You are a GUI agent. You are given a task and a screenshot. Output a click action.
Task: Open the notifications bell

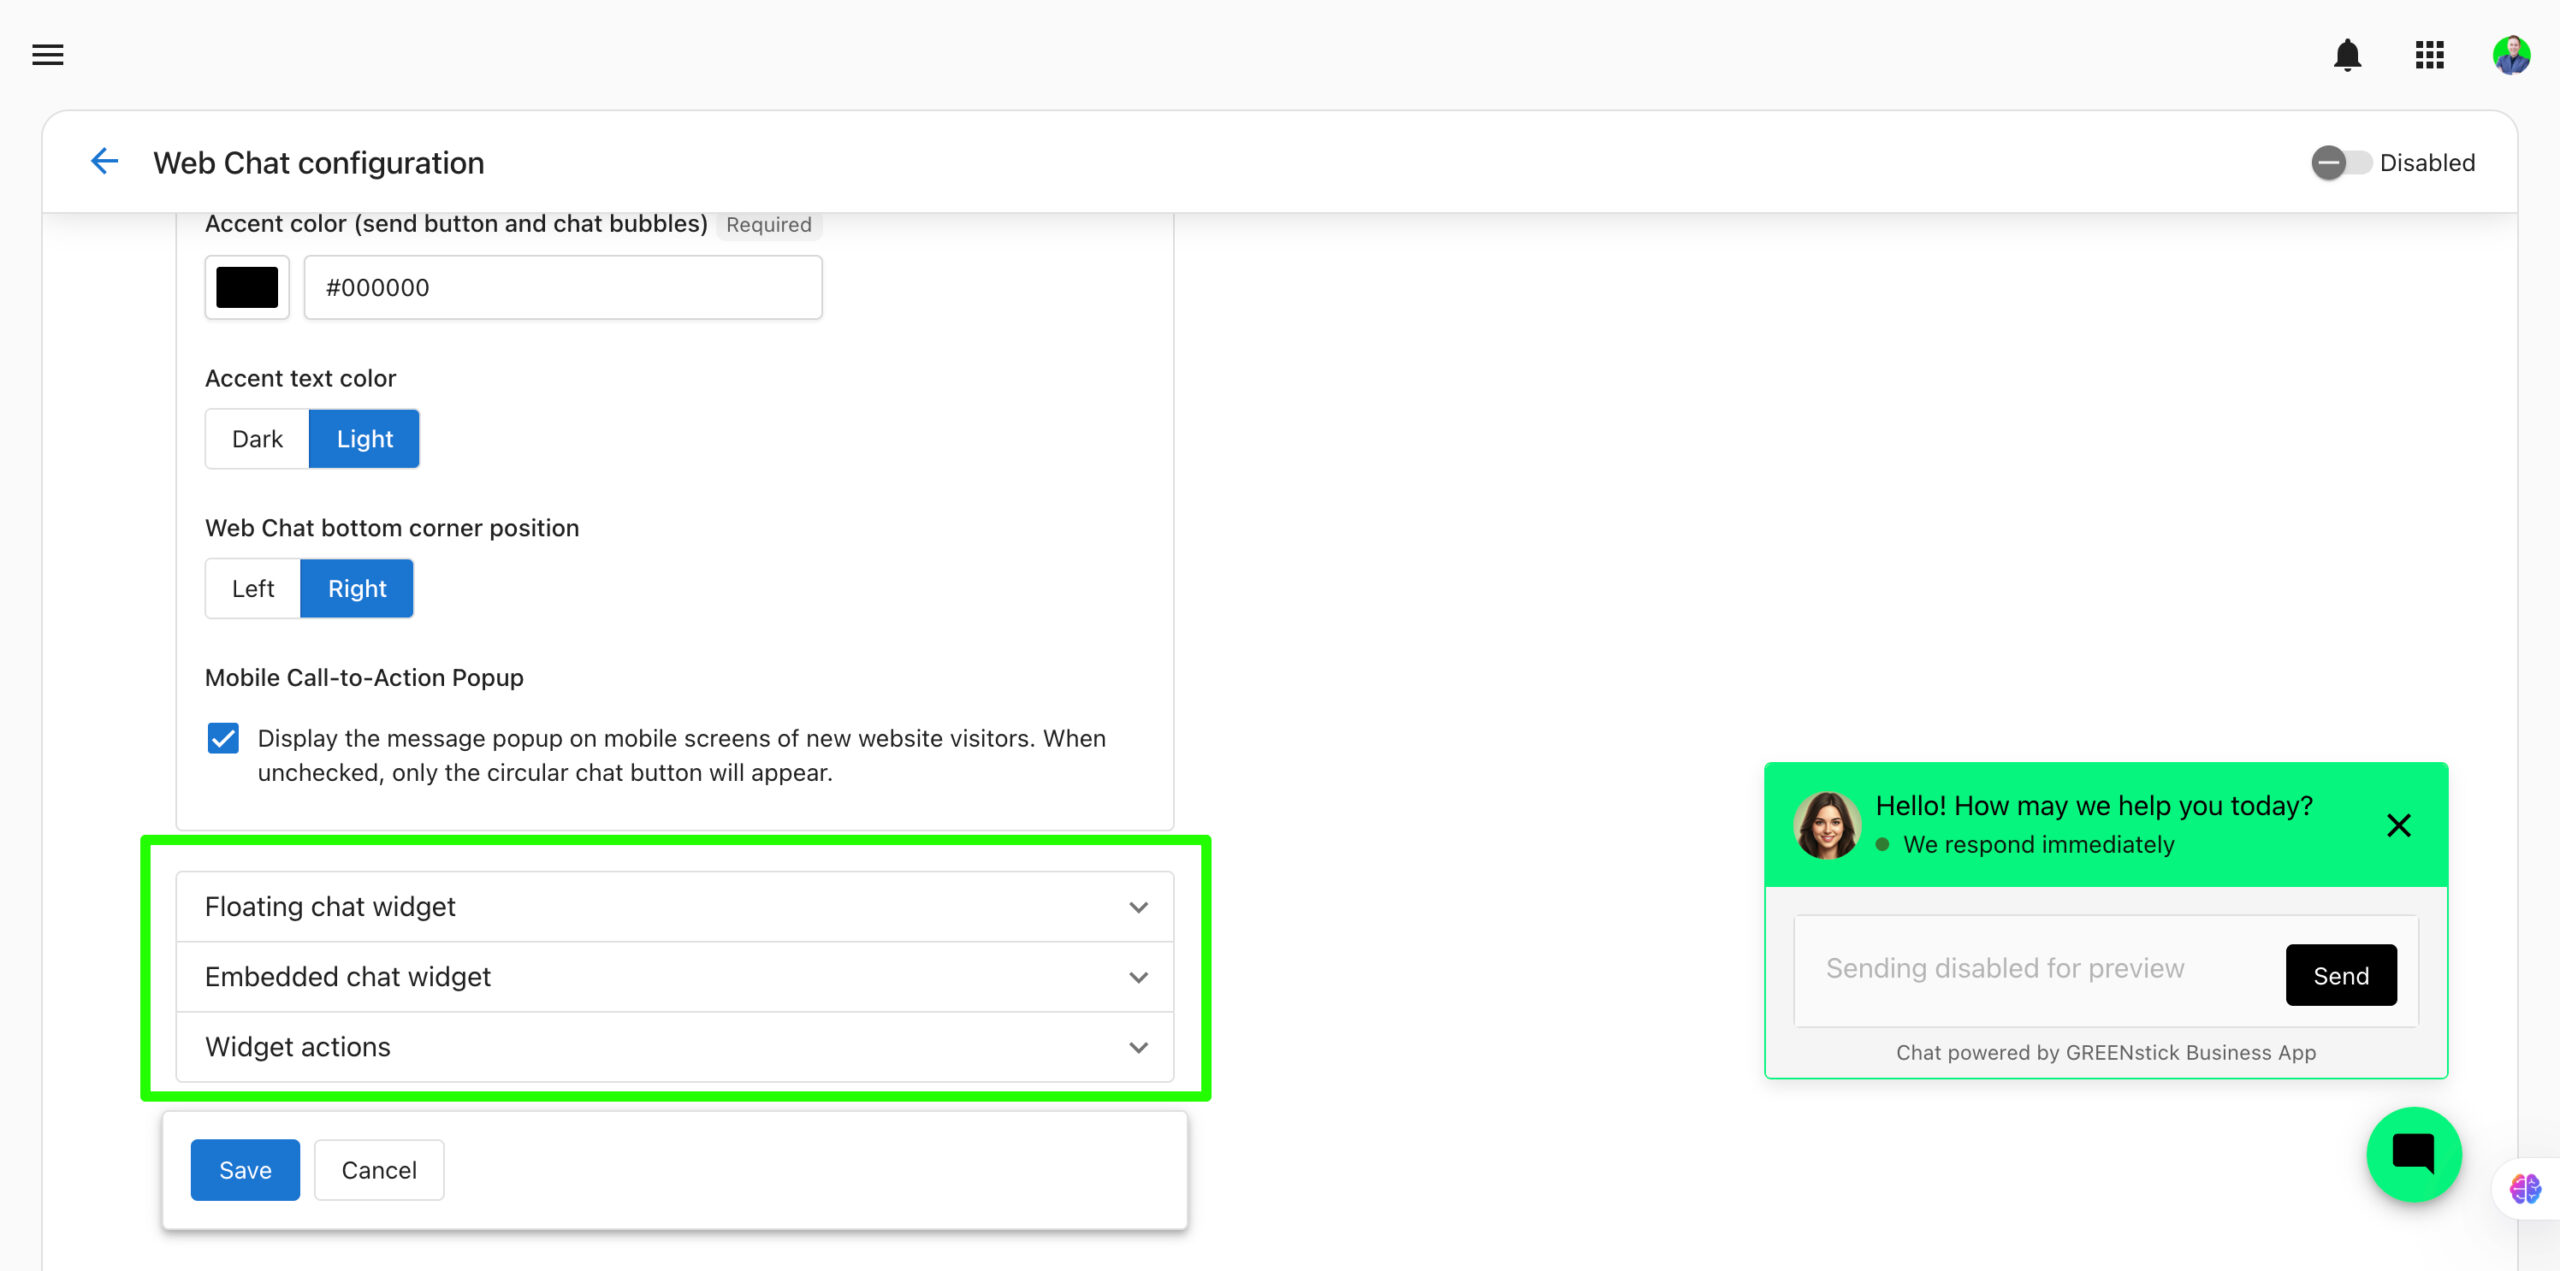[x=2347, y=55]
